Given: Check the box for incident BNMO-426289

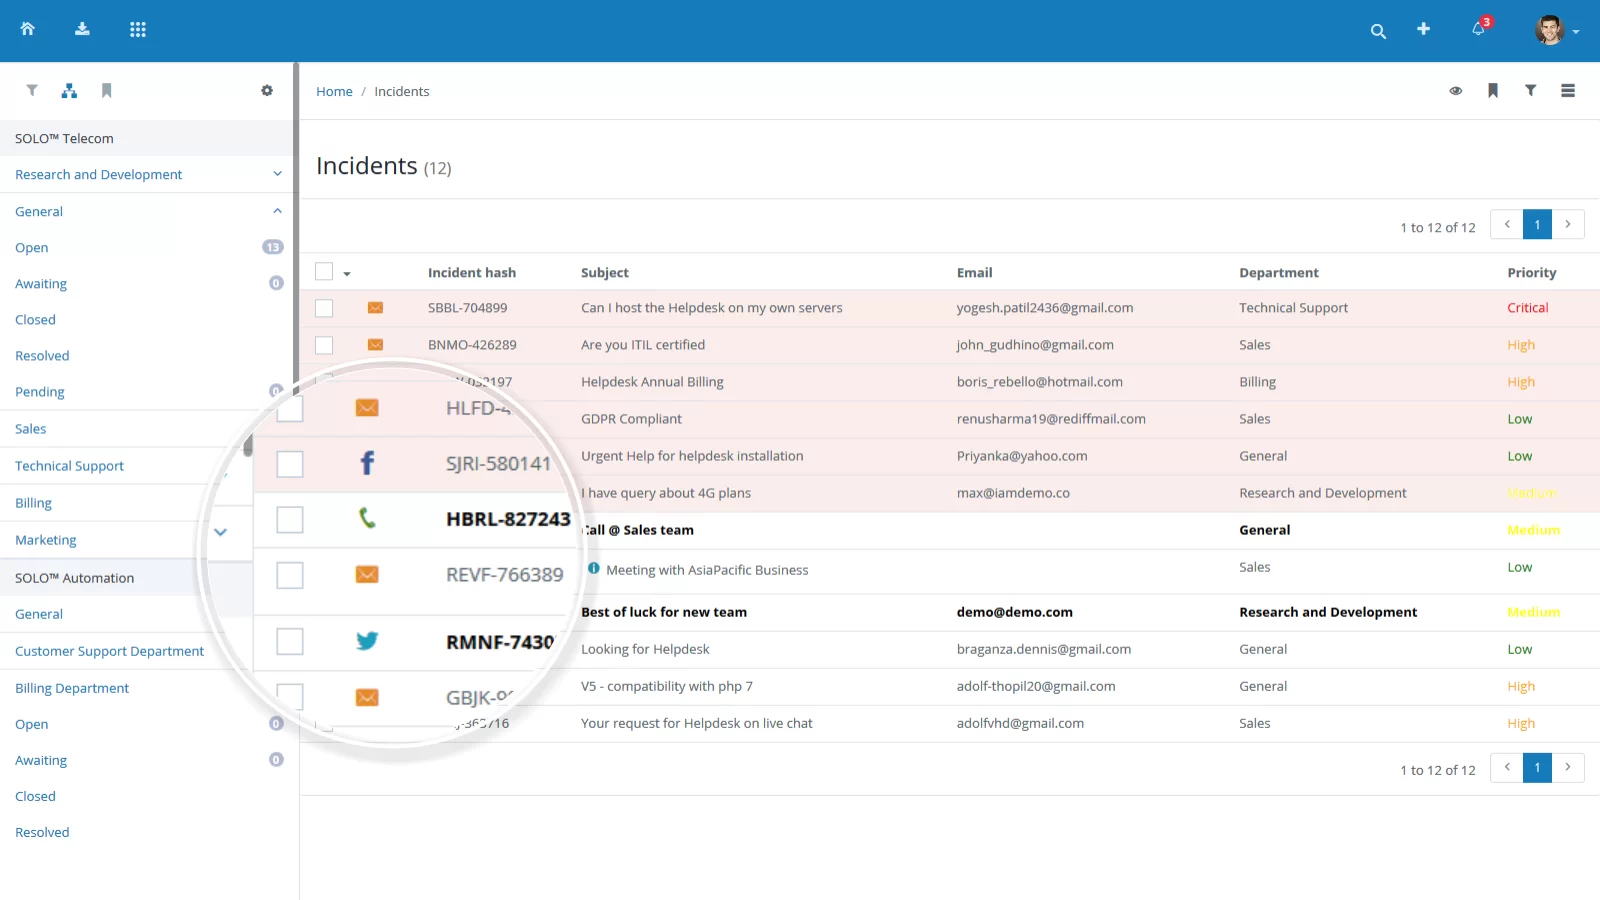Looking at the screenshot, I should [x=324, y=345].
